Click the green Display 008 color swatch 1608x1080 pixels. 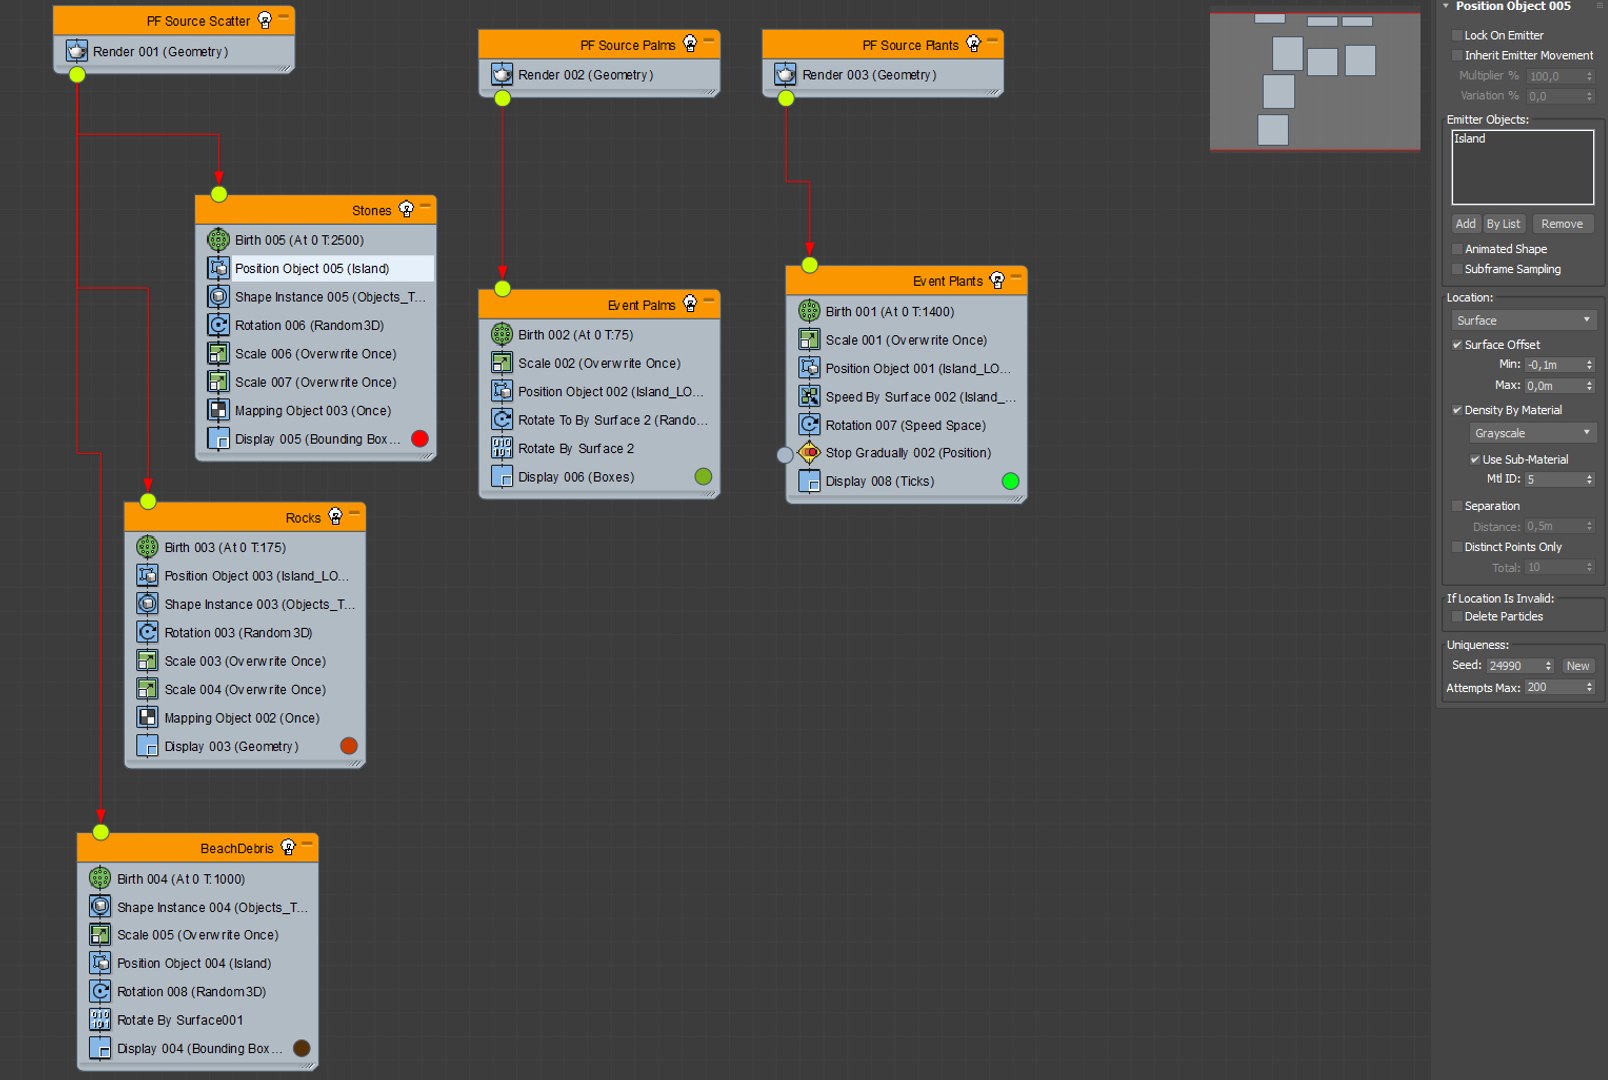[x=1010, y=481]
